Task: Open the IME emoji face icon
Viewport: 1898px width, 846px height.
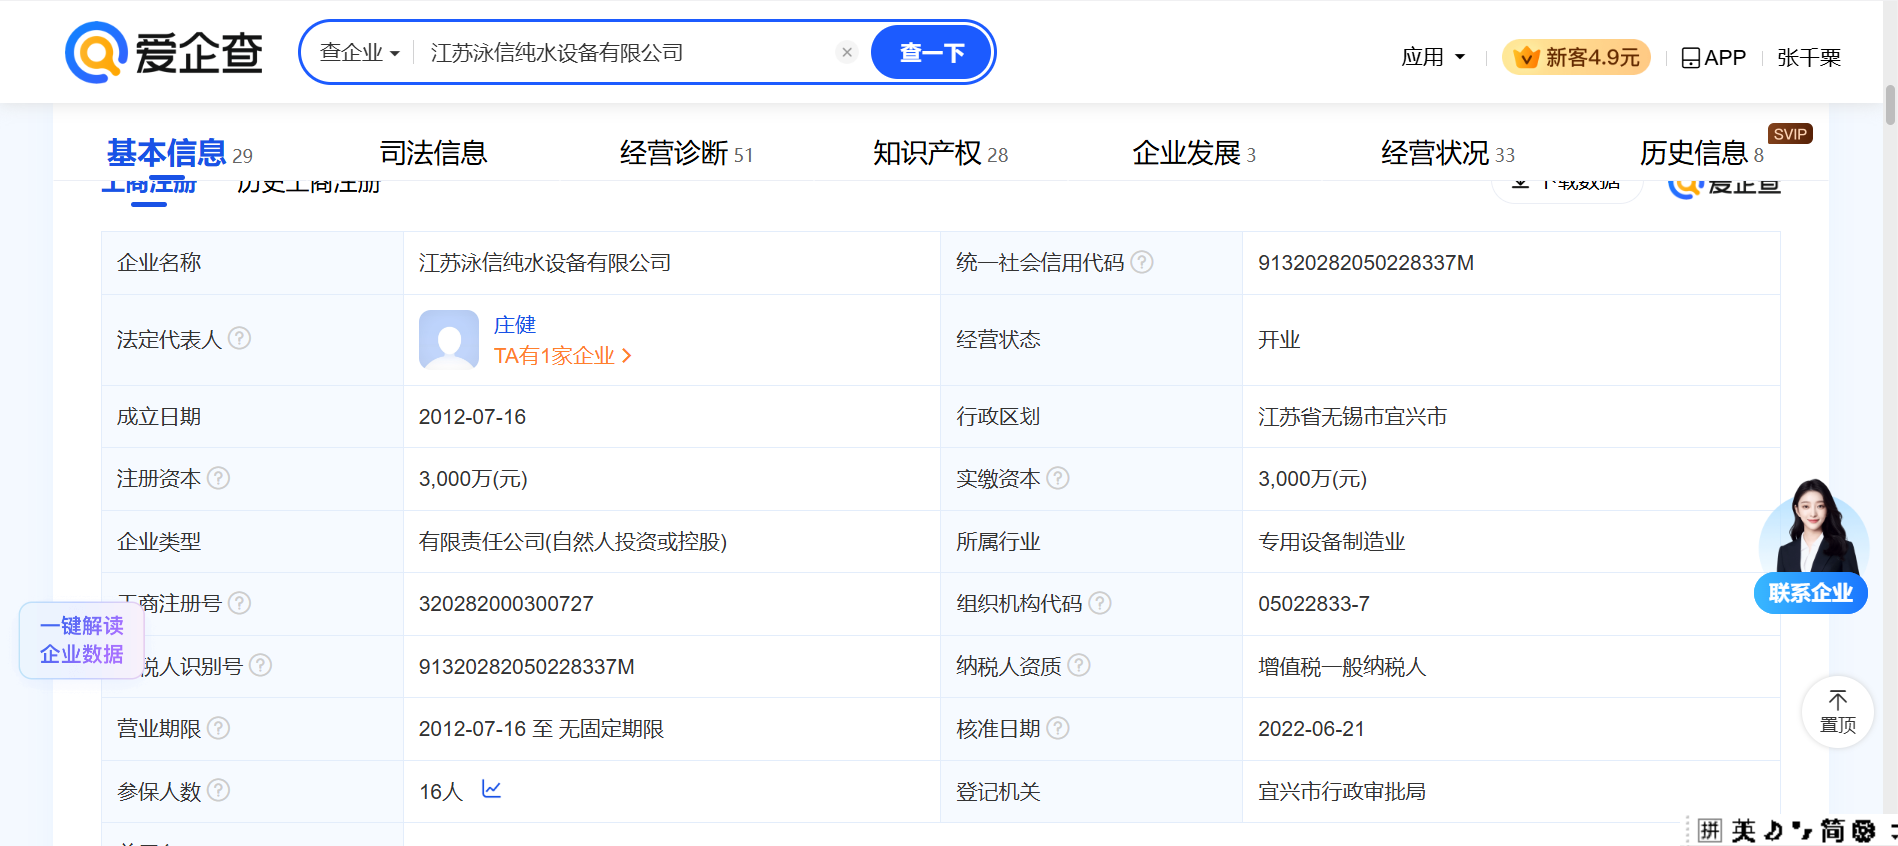Action: 1864,831
